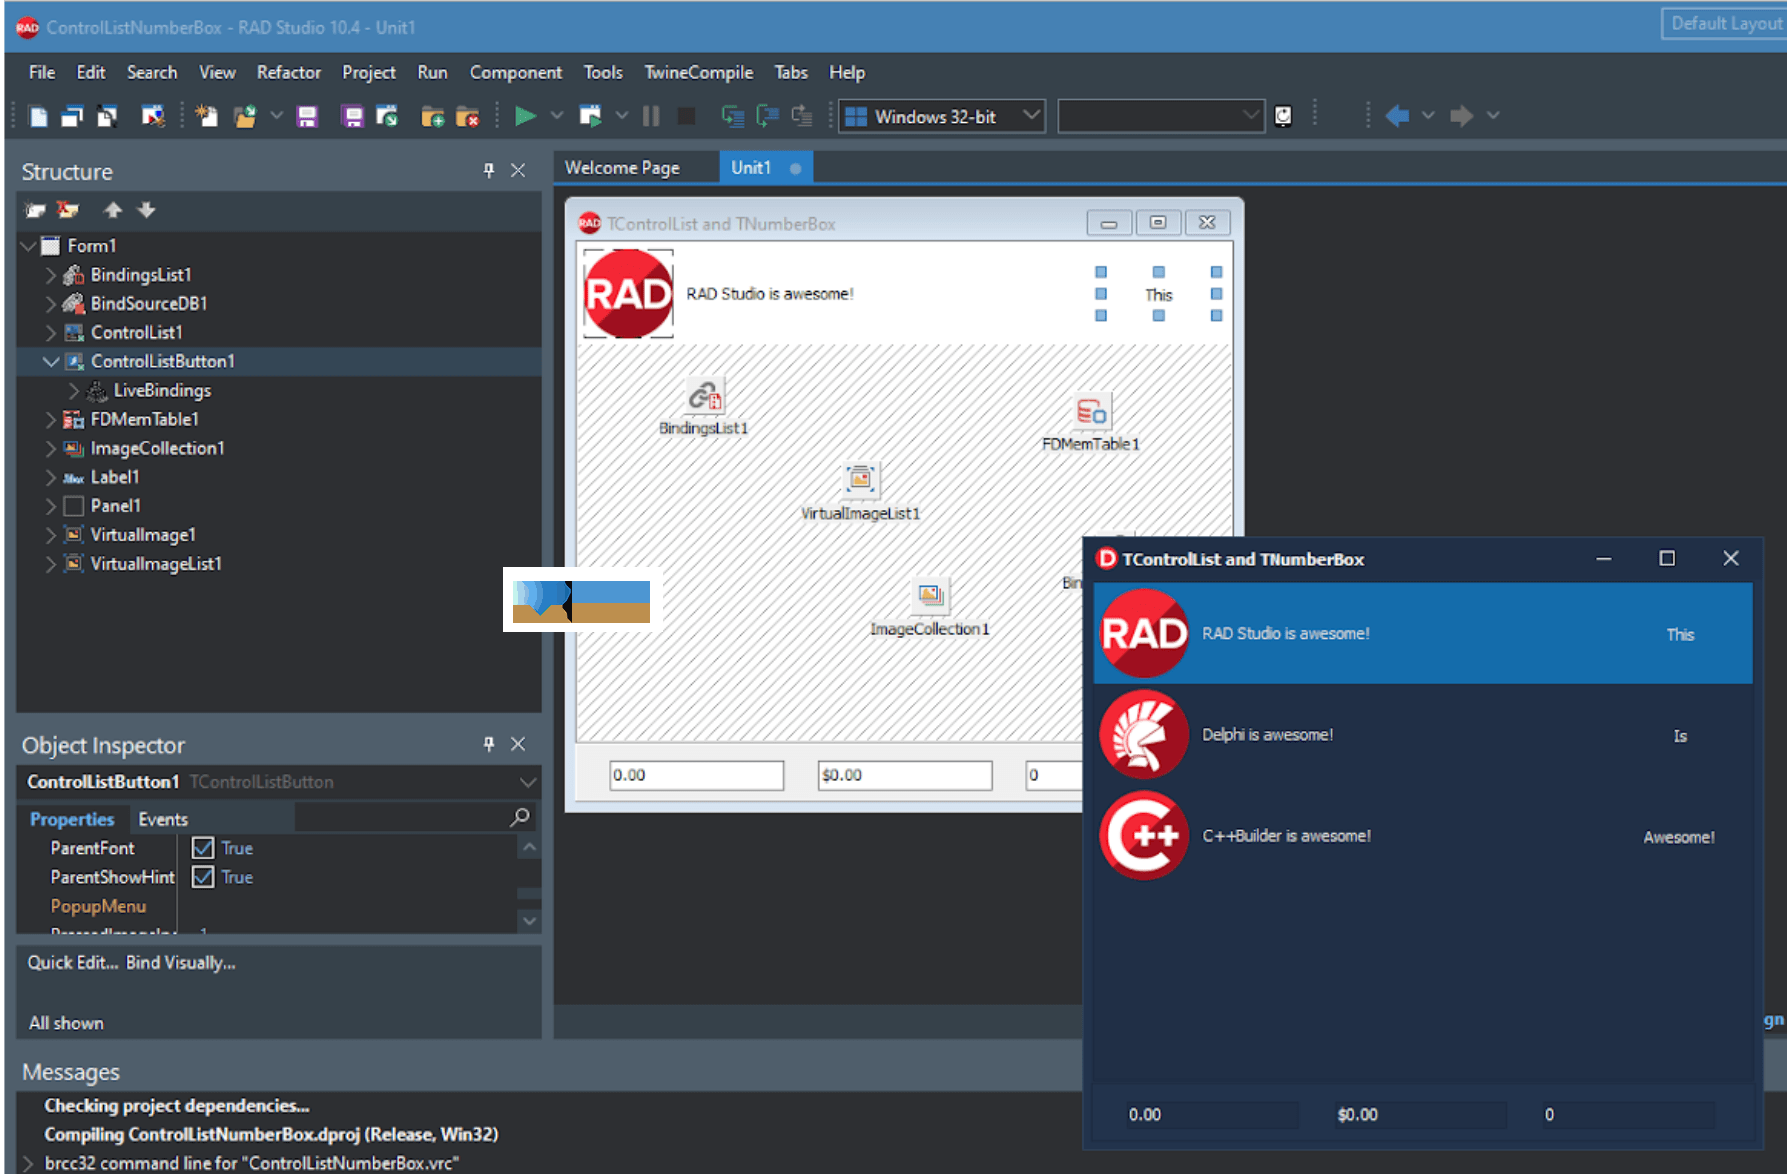
Task: Open the TwineCompile menu
Action: pyautogui.click(x=699, y=72)
